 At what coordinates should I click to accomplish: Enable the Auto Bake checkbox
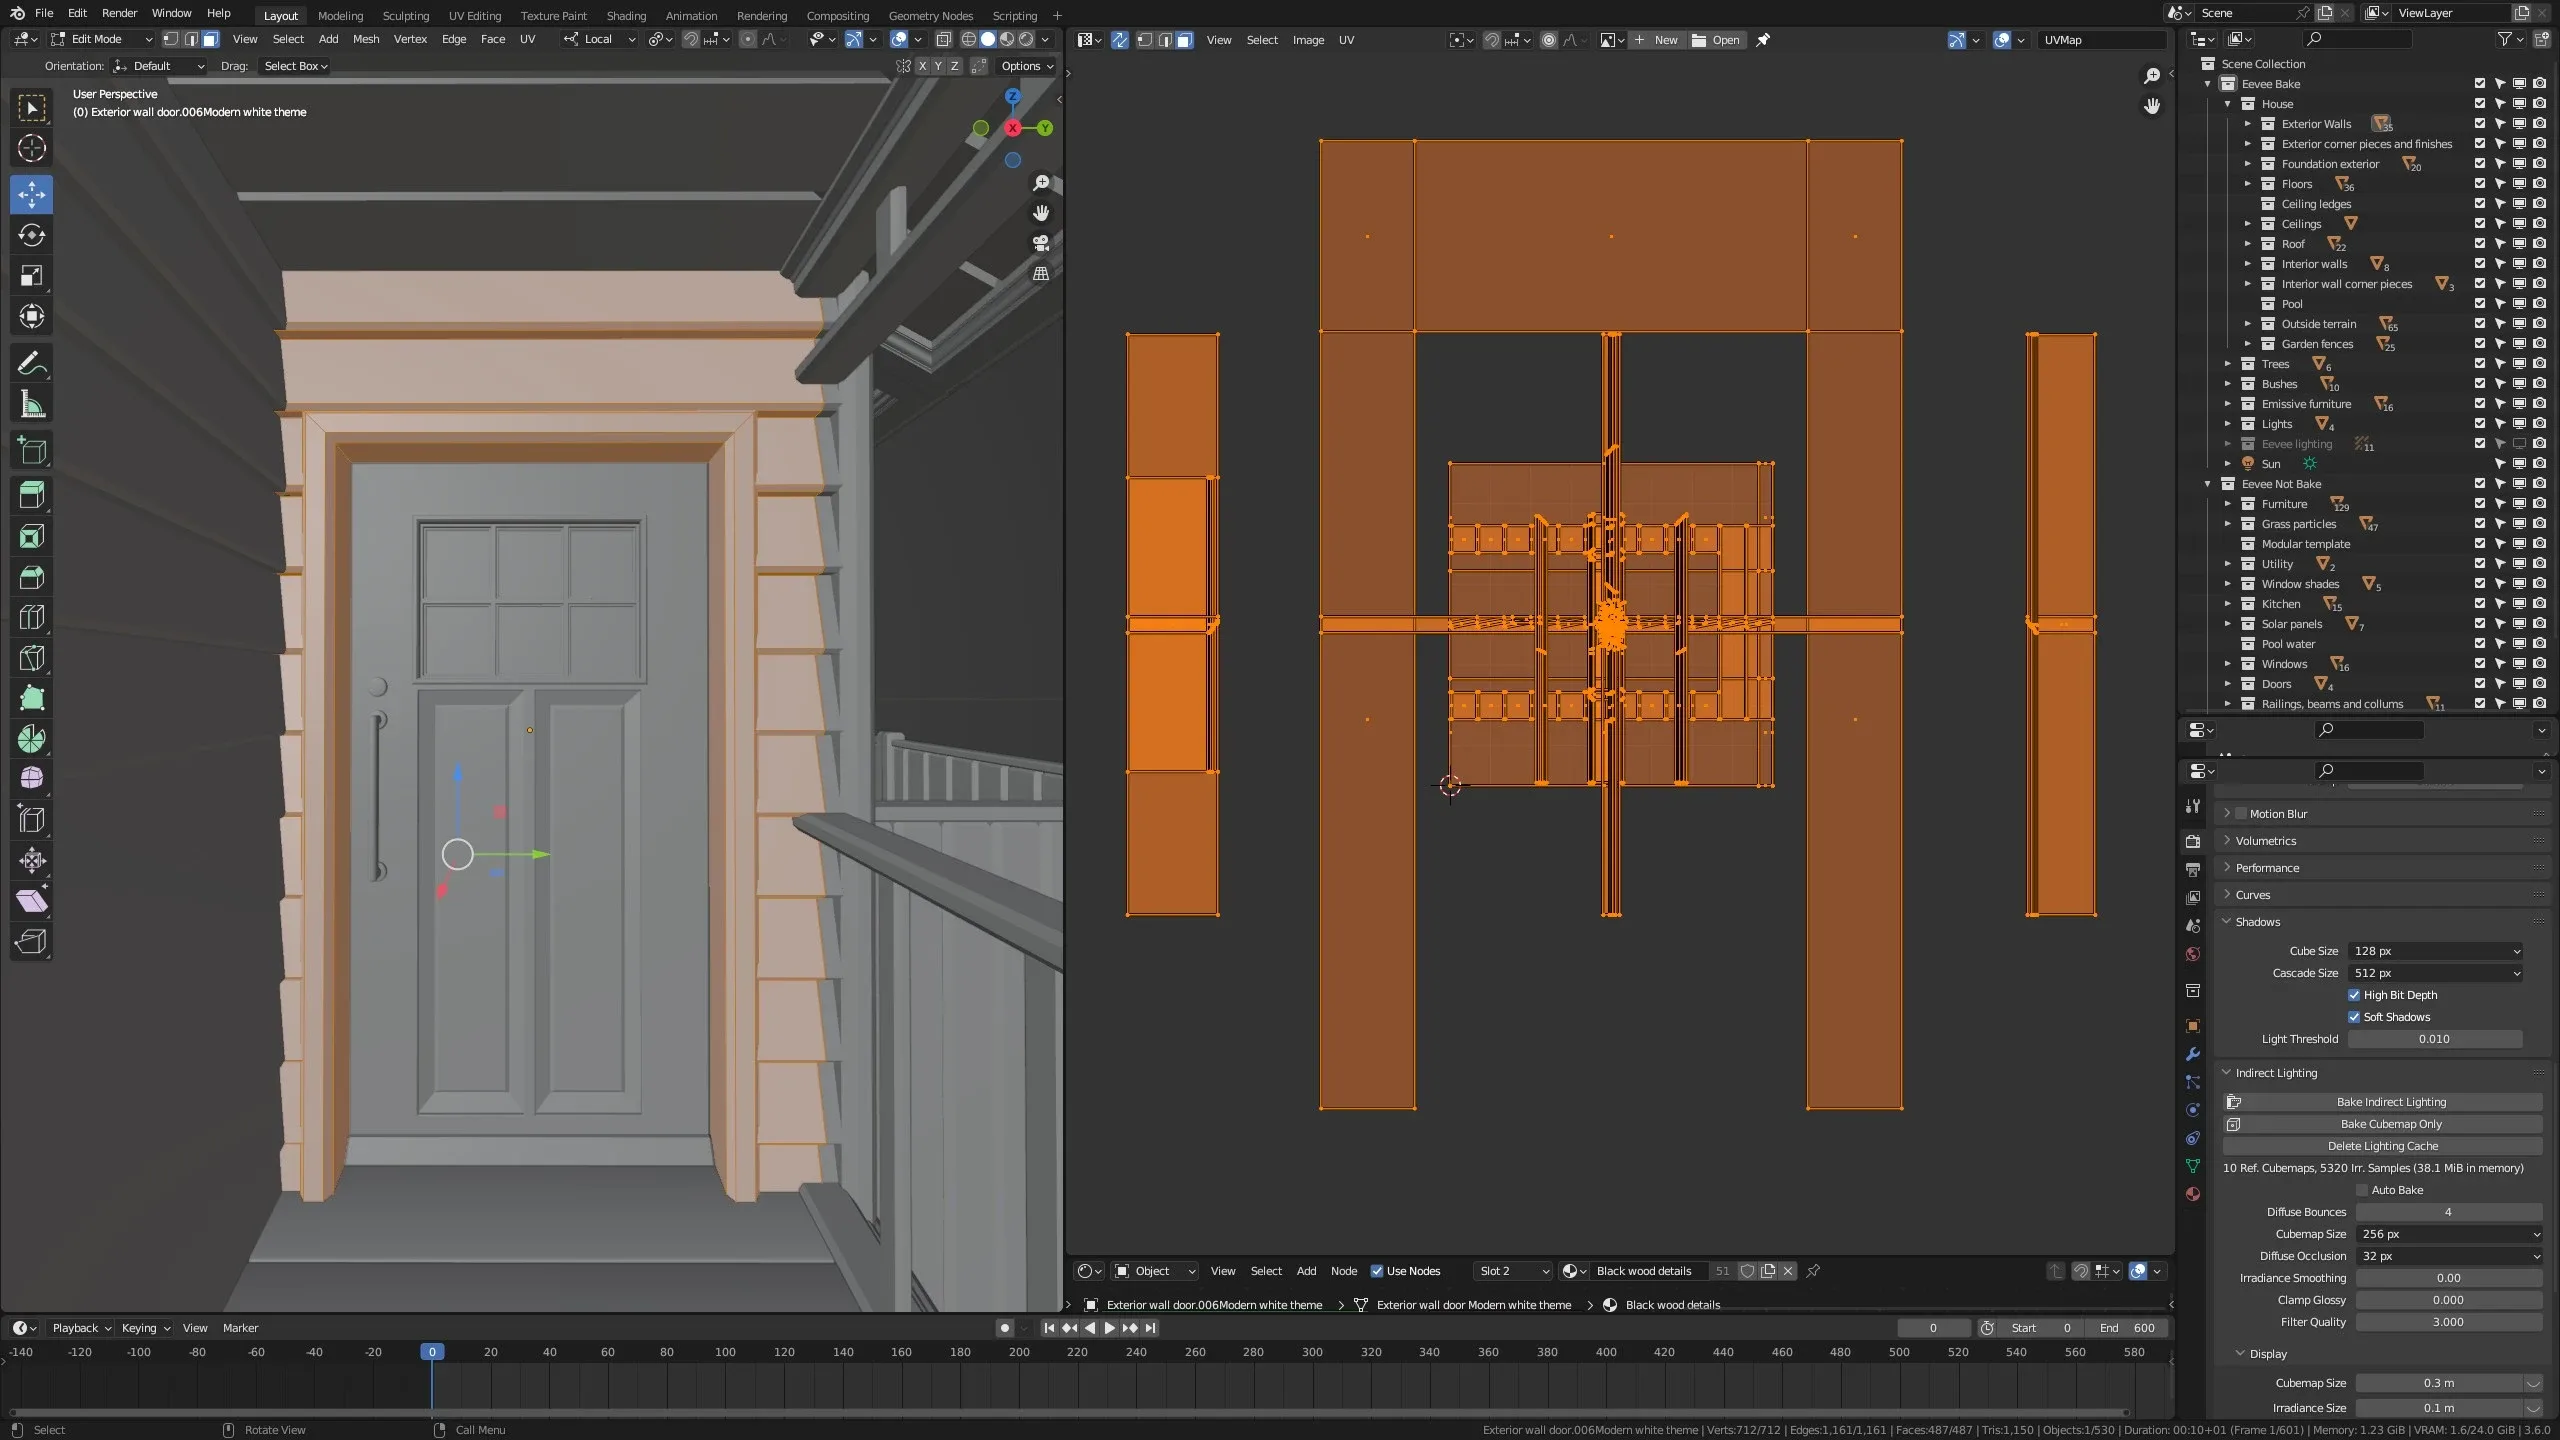click(2362, 1190)
